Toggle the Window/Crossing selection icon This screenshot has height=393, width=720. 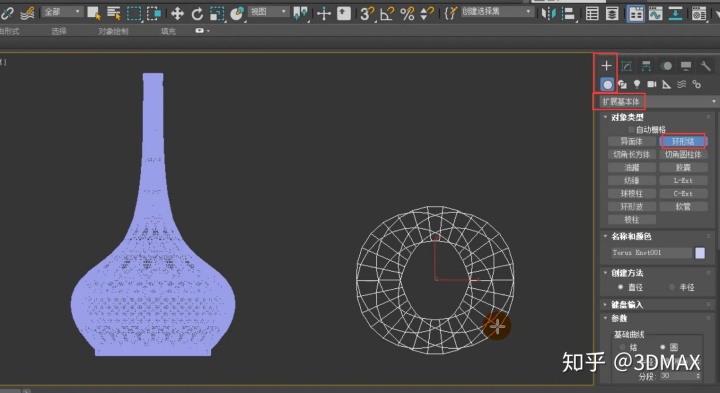click(x=153, y=13)
